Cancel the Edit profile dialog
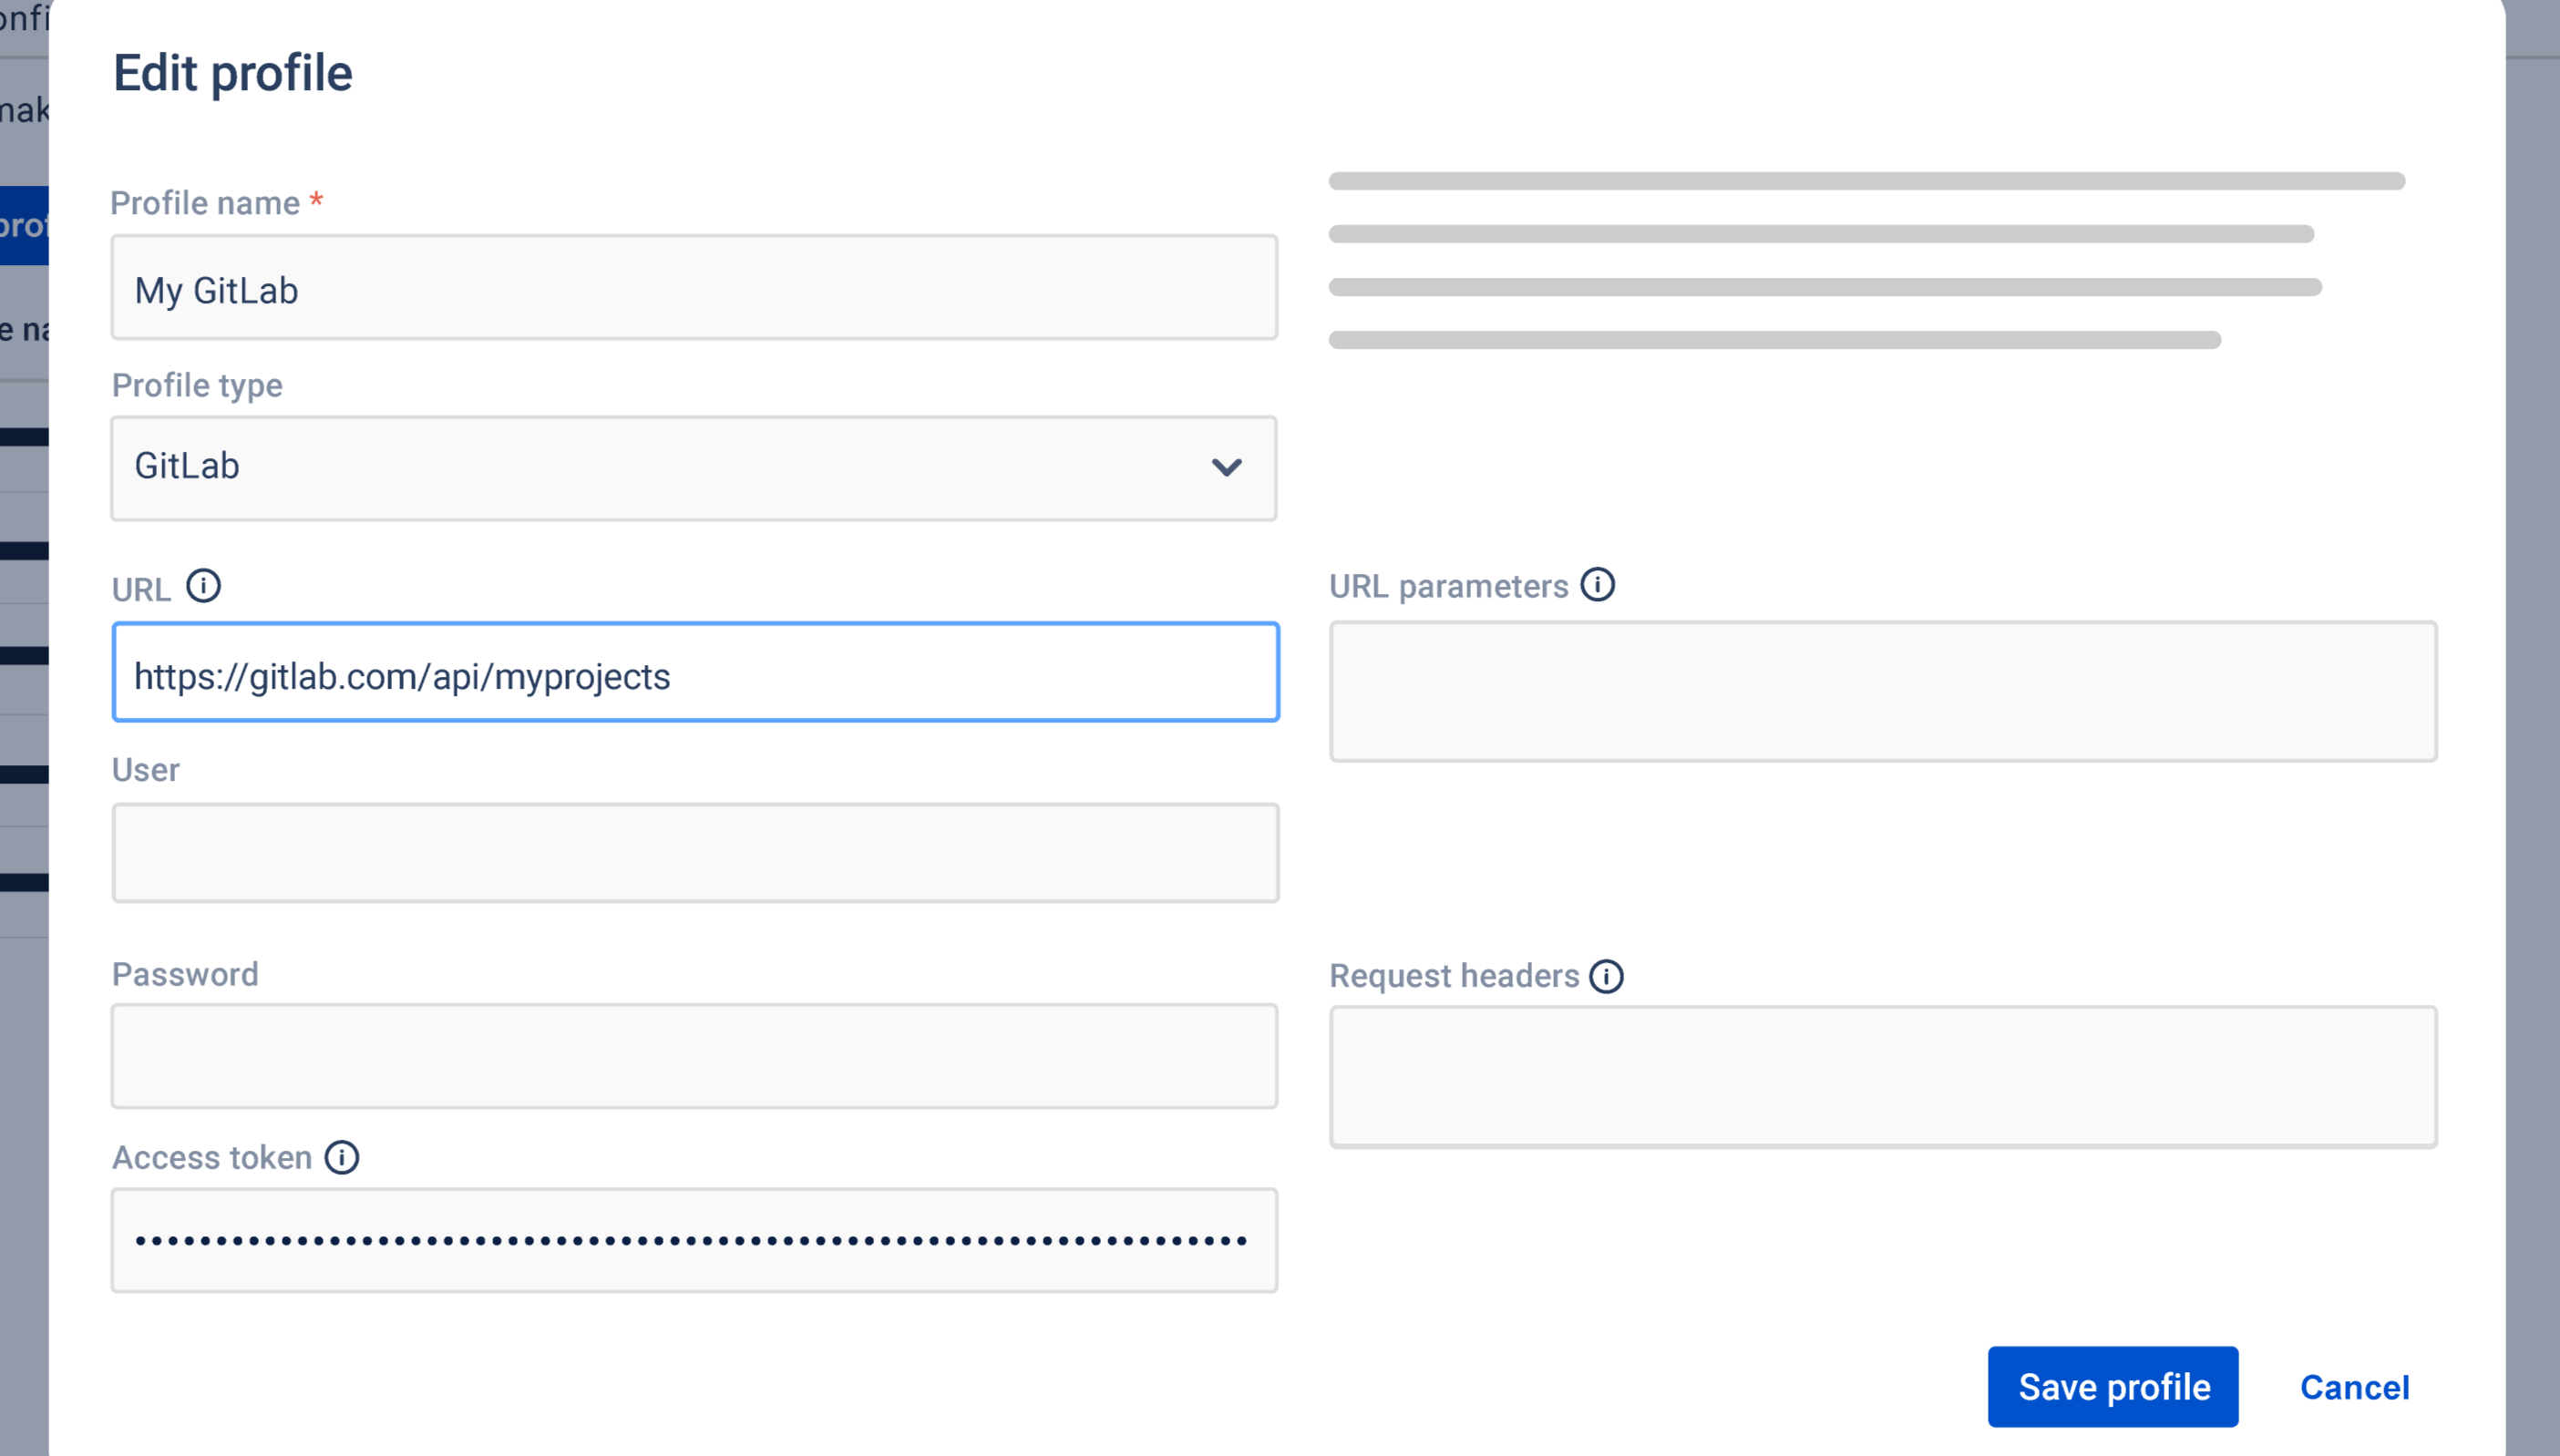 click(2354, 1388)
